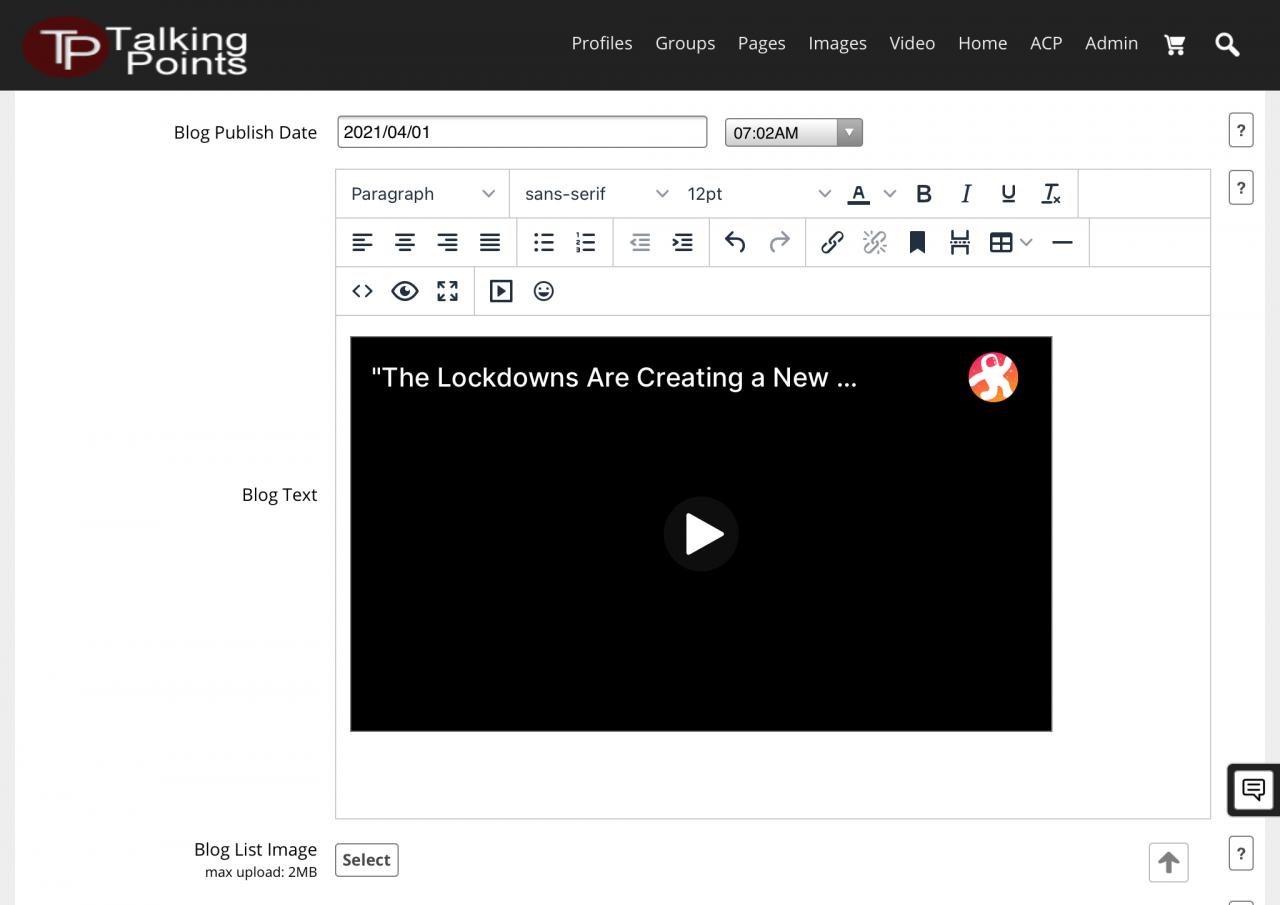Open the text color picker arrow

[x=890, y=194]
